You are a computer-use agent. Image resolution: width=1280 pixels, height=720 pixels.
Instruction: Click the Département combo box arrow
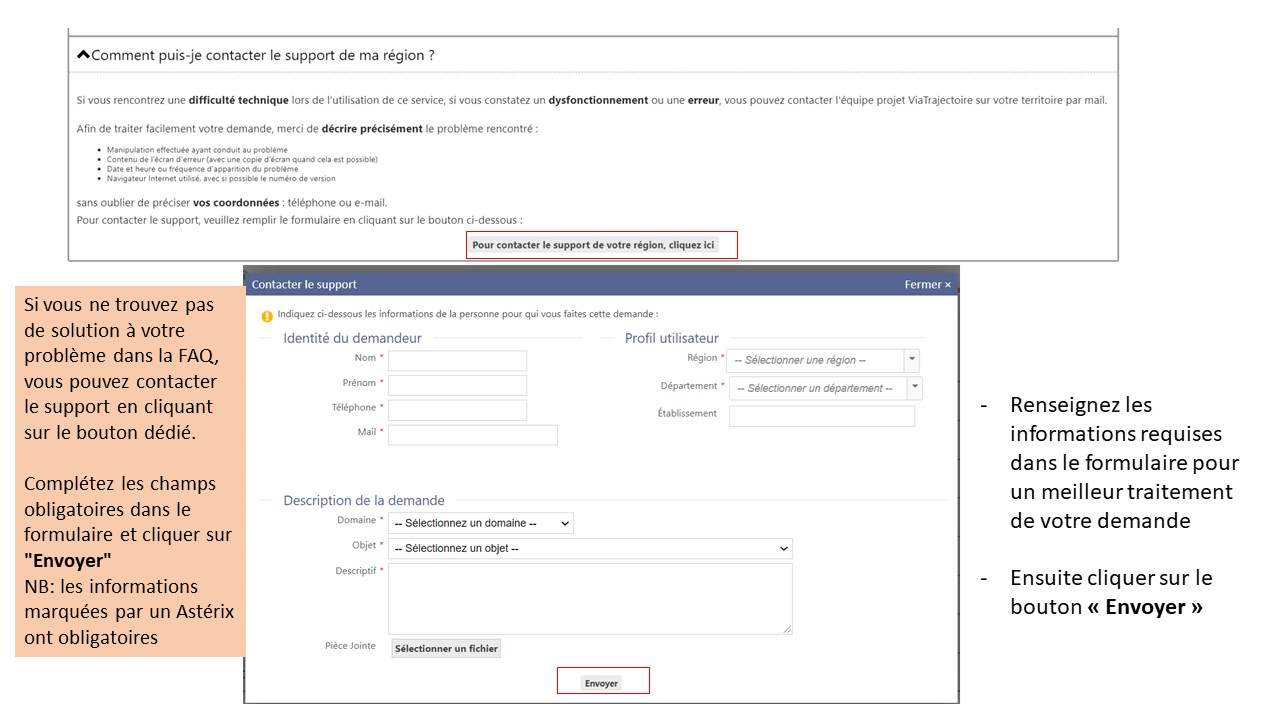pyautogui.click(x=915, y=388)
